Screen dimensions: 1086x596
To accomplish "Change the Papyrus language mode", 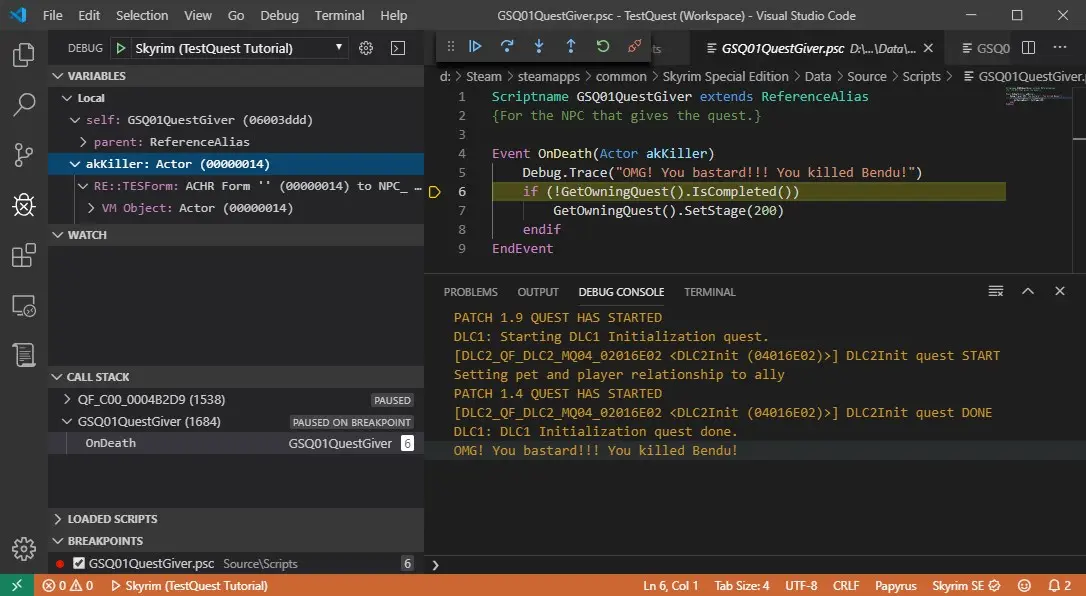I will [896, 586].
